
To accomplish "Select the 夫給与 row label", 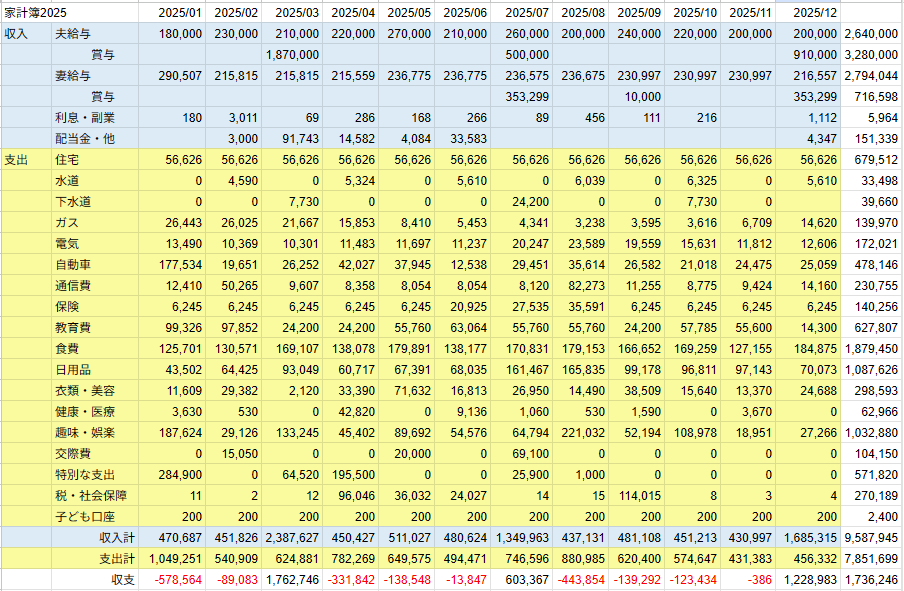I will click(74, 34).
